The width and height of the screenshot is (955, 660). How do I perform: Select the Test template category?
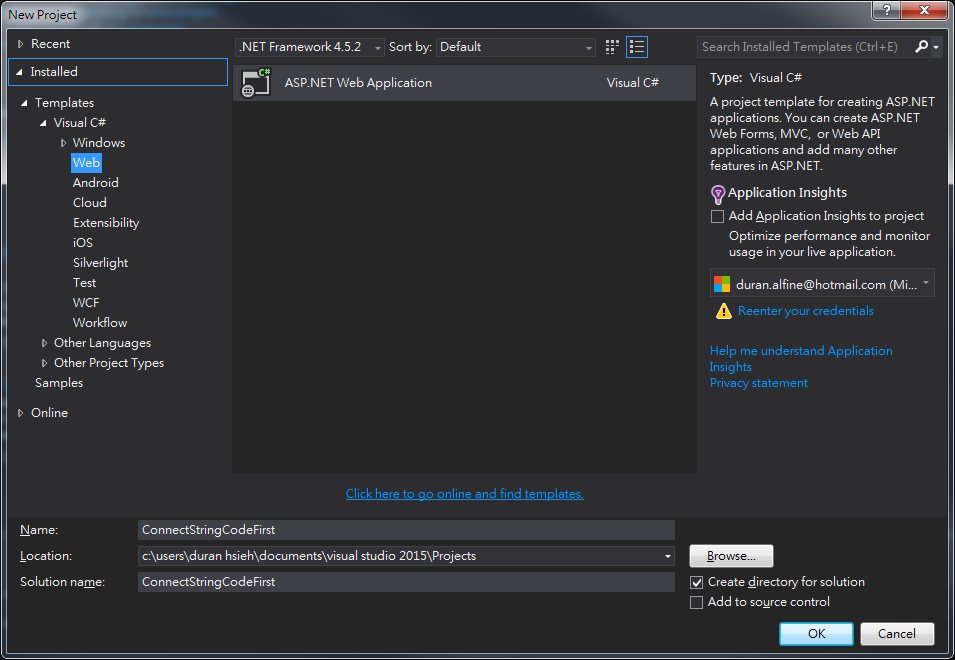pyautogui.click(x=84, y=283)
